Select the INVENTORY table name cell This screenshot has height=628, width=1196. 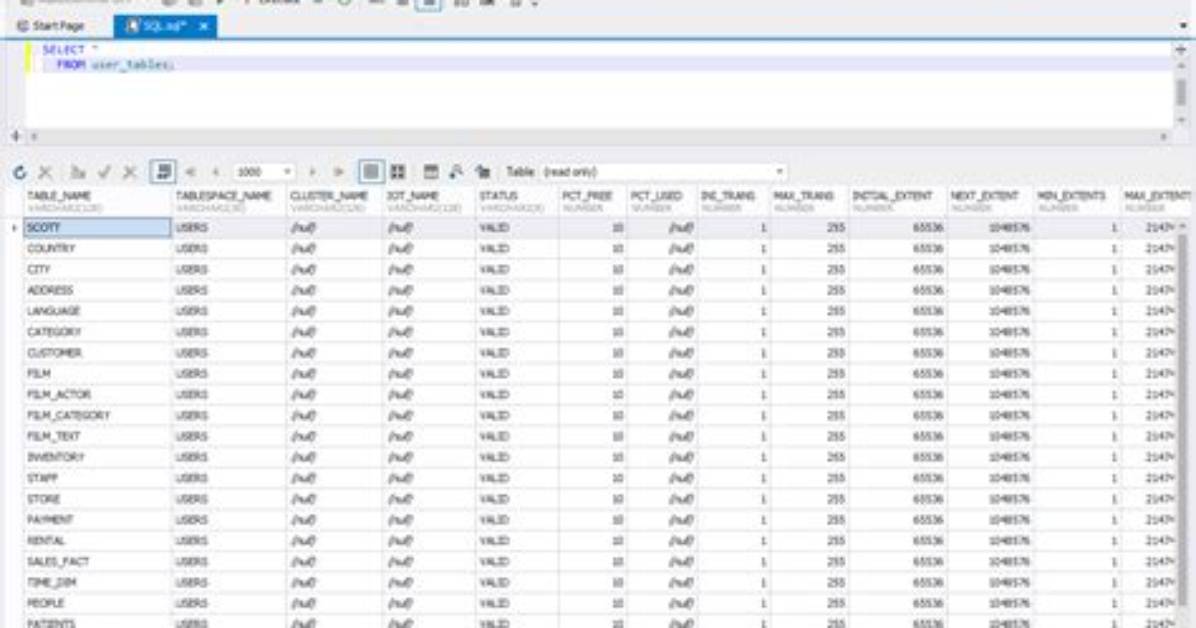tap(97, 457)
